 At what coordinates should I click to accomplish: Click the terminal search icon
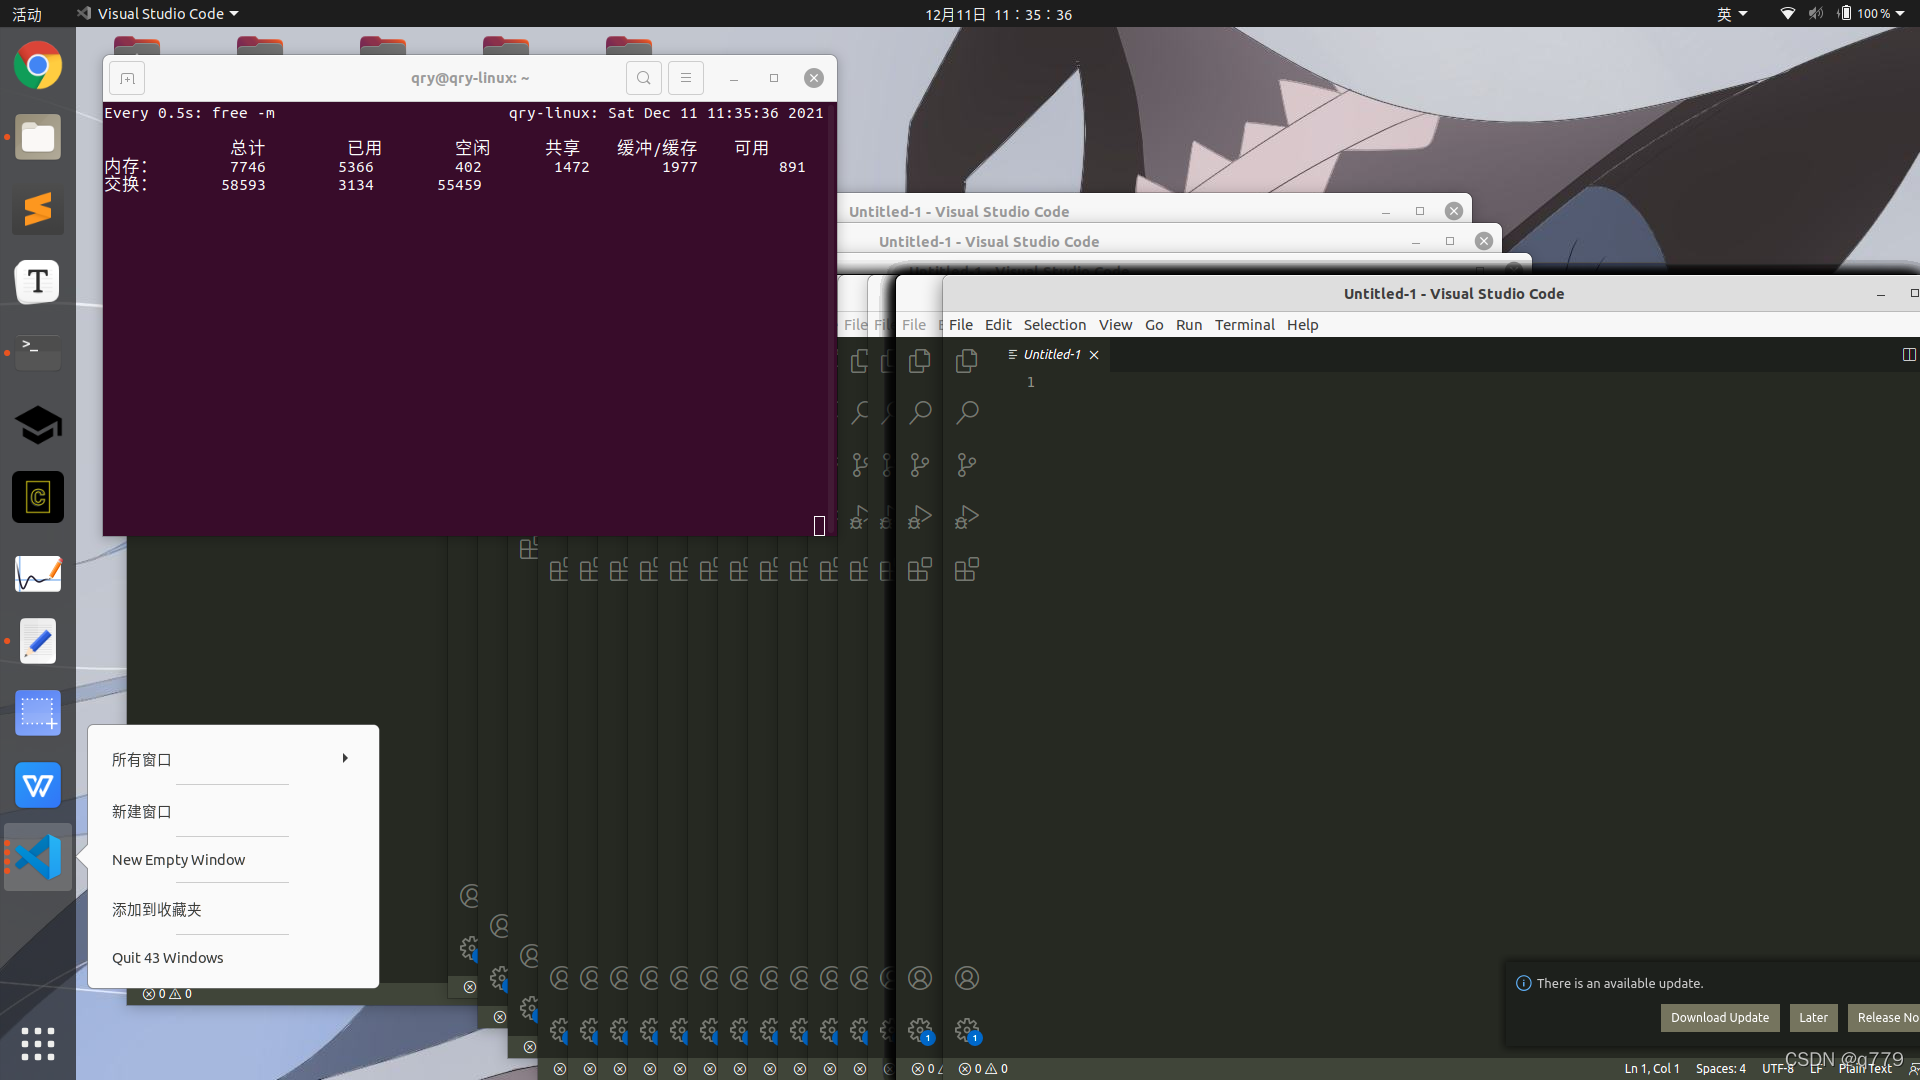coord(643,78)
